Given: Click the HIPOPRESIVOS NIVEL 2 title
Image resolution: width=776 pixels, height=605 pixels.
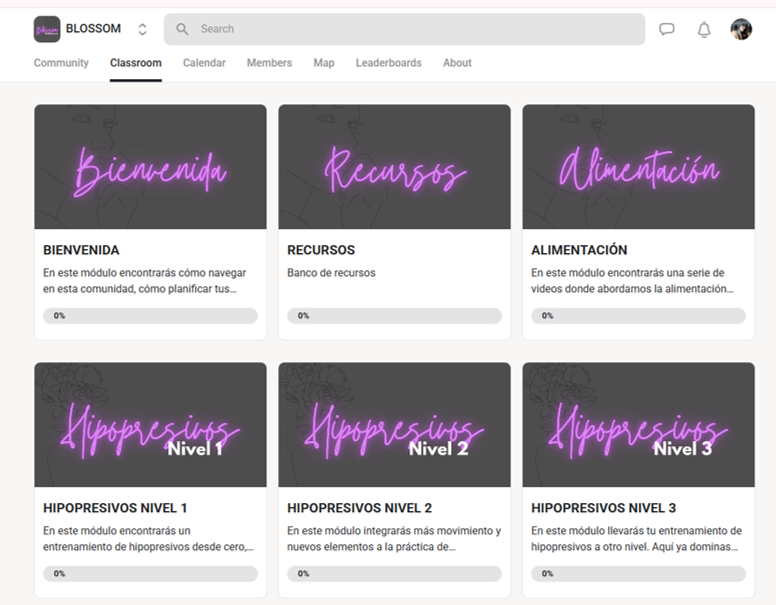Looking at the screenshot, I should point(359,508).
